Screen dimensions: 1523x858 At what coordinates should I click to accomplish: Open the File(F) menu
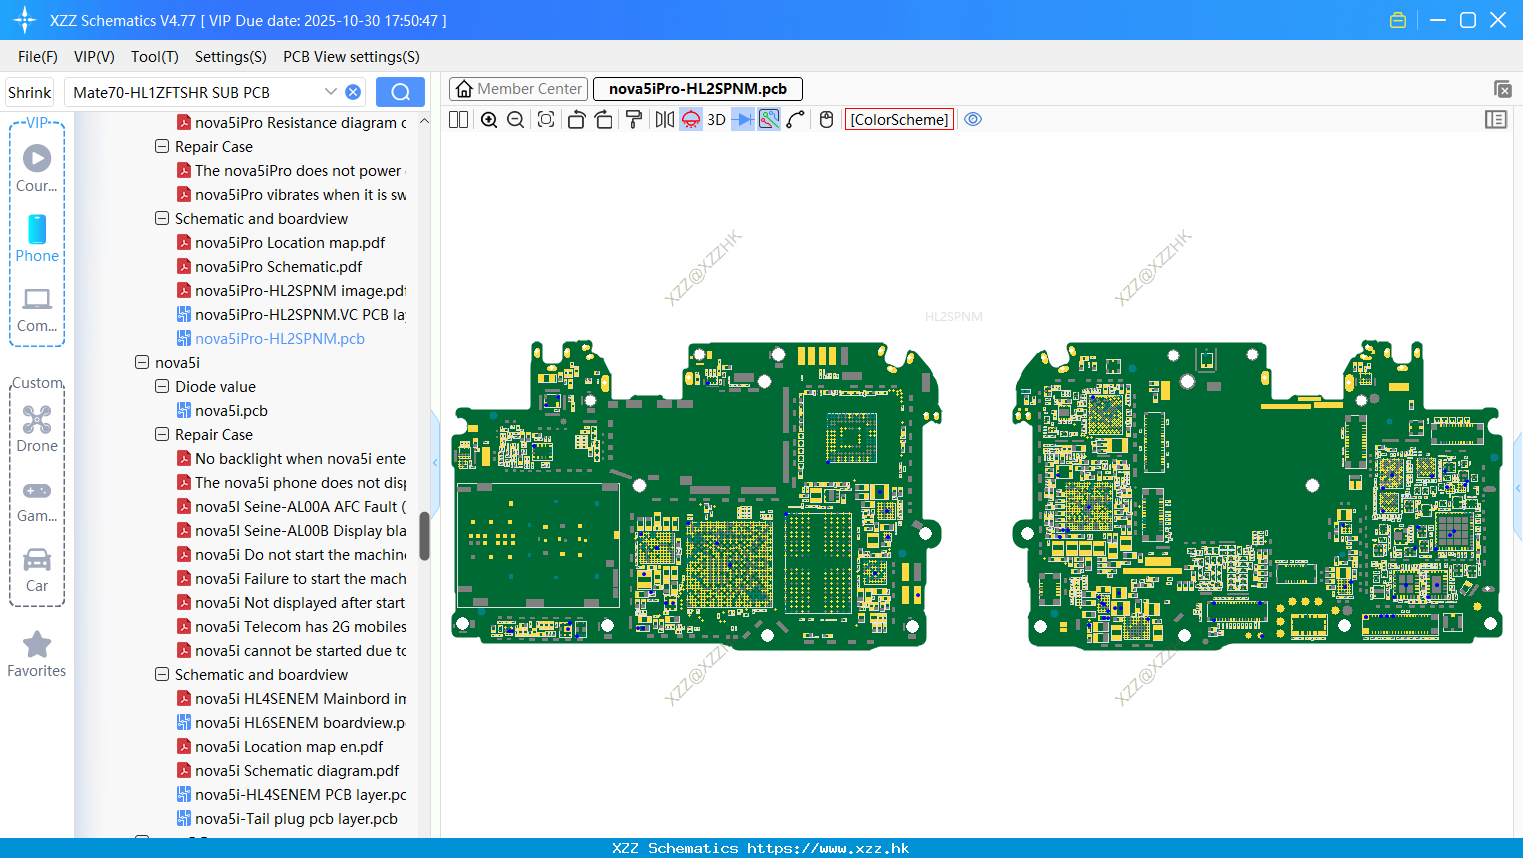pos(38,57)
